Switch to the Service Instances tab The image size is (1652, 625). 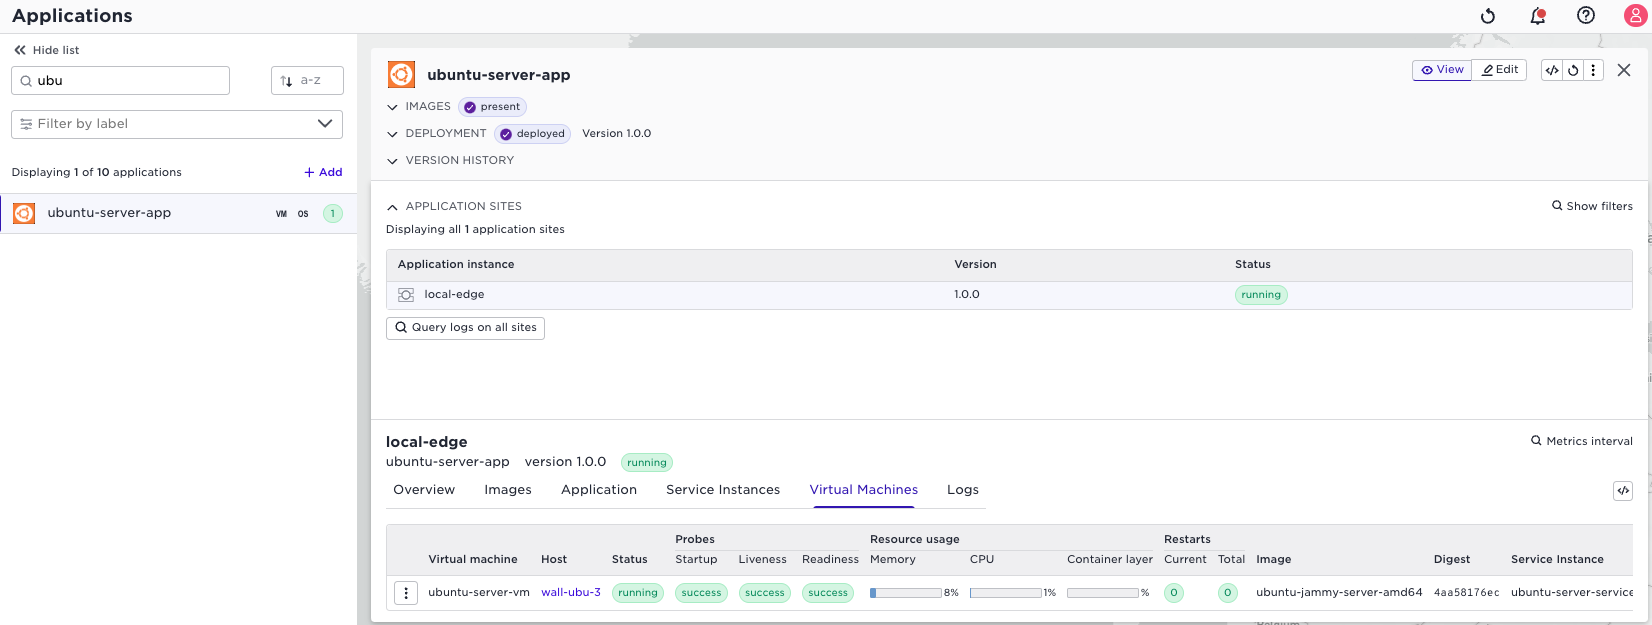723,490
